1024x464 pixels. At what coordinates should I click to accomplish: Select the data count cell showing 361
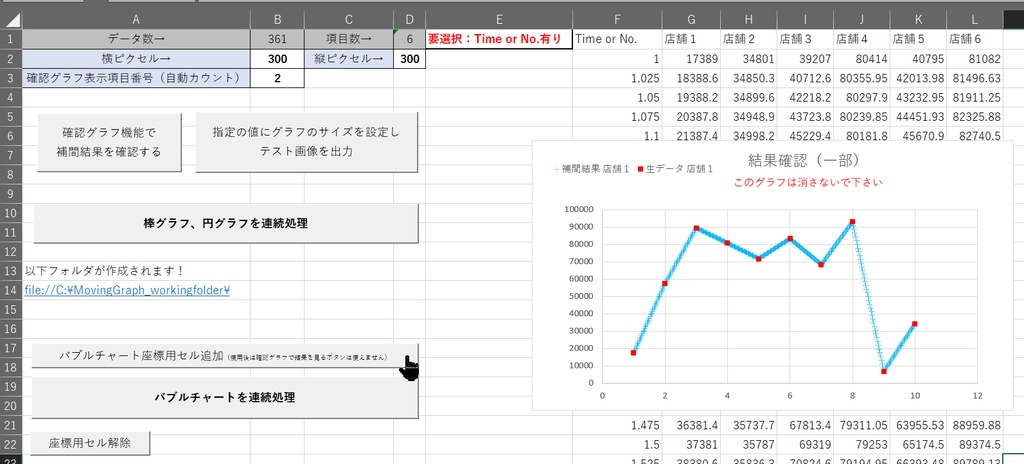277,39
